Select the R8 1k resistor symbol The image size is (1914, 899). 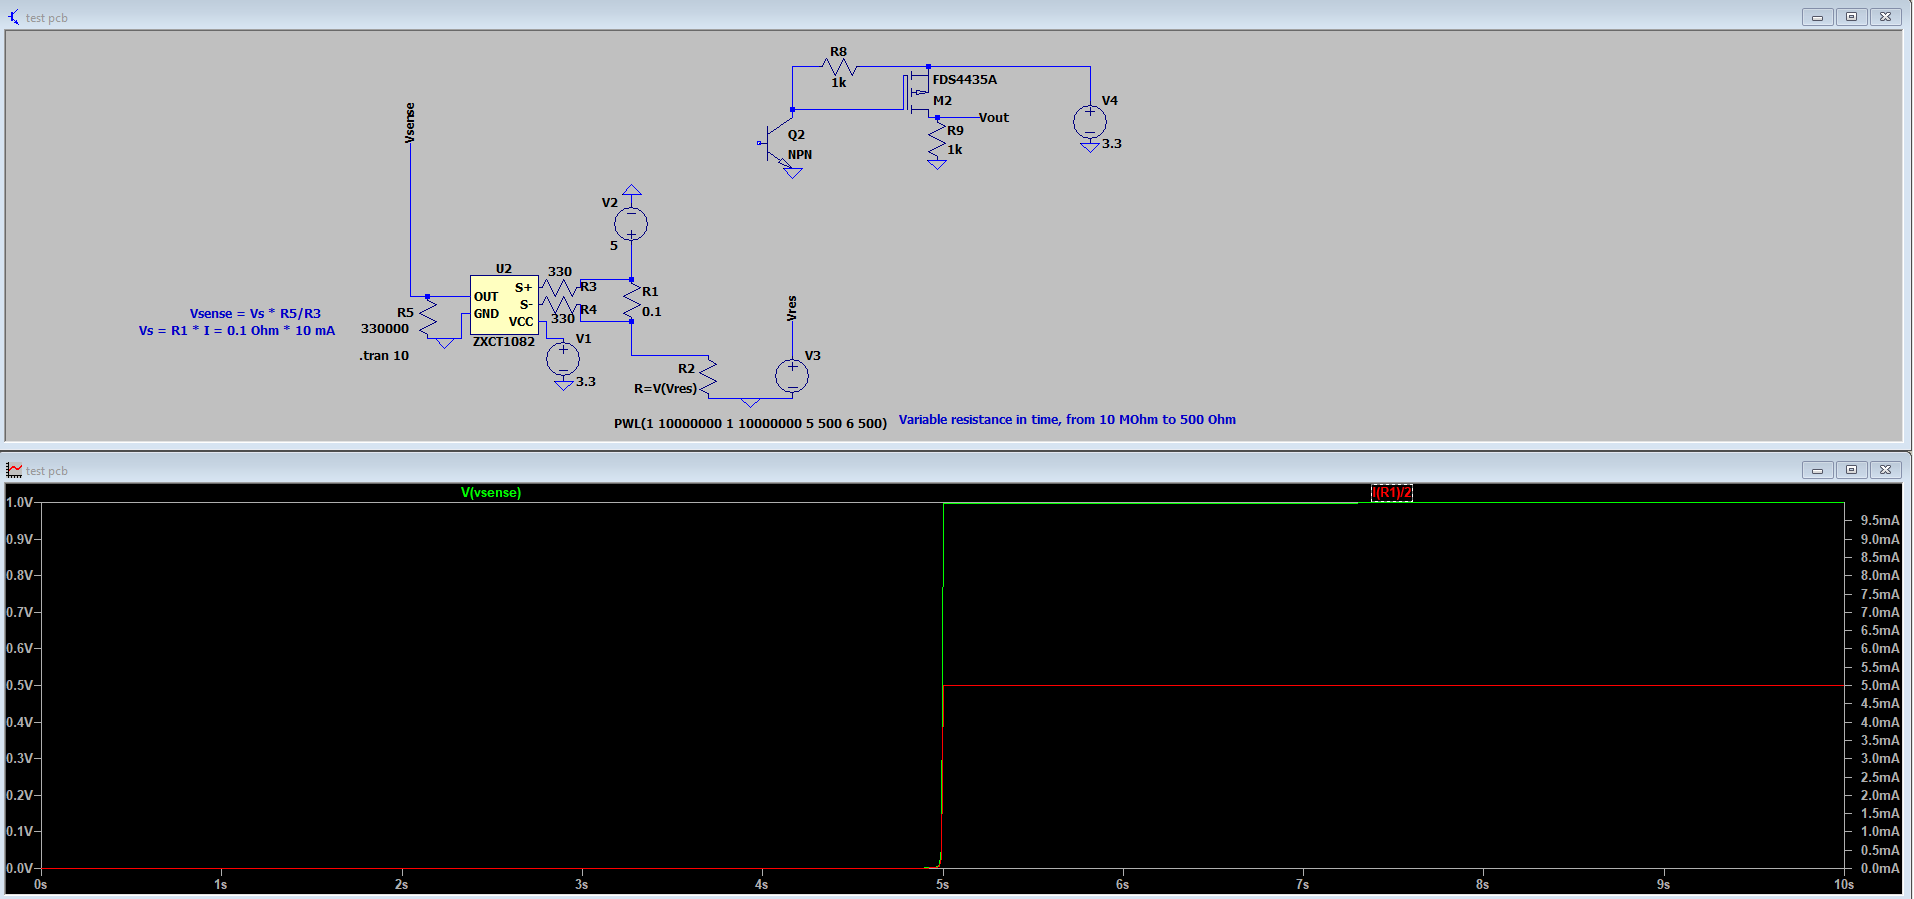coord(838,67)
